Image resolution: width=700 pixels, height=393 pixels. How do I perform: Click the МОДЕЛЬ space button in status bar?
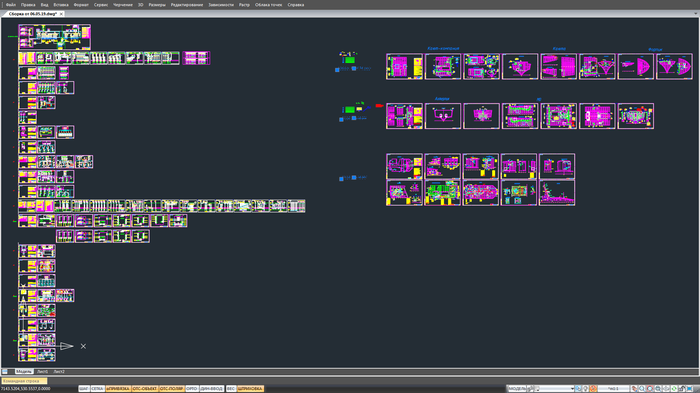coord(517,389)
